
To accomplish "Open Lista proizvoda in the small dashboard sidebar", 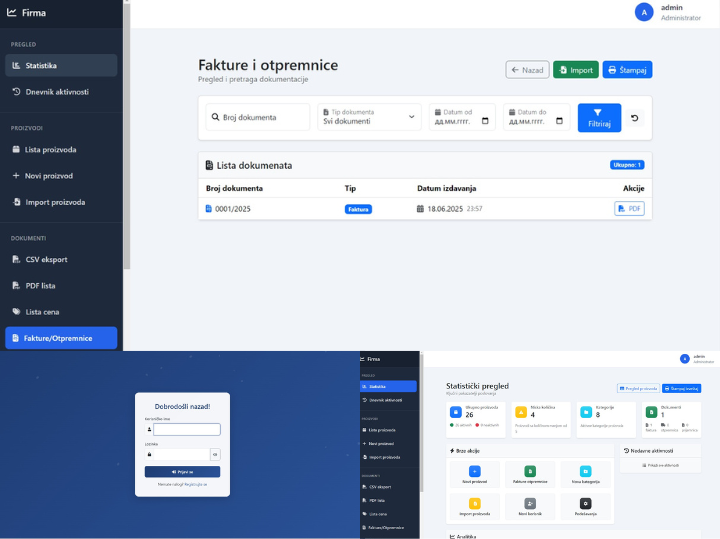I will tap(388, 430).
